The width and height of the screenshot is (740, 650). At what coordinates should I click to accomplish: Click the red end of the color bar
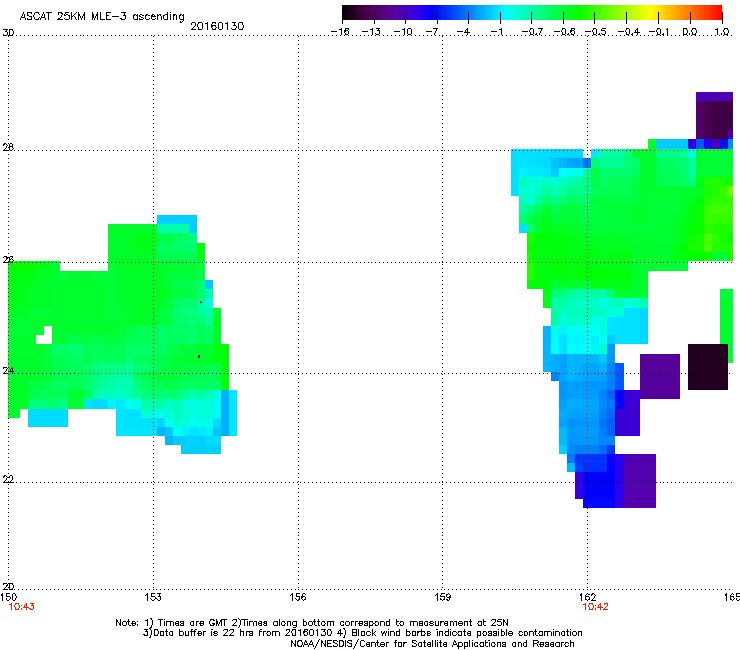716,13
